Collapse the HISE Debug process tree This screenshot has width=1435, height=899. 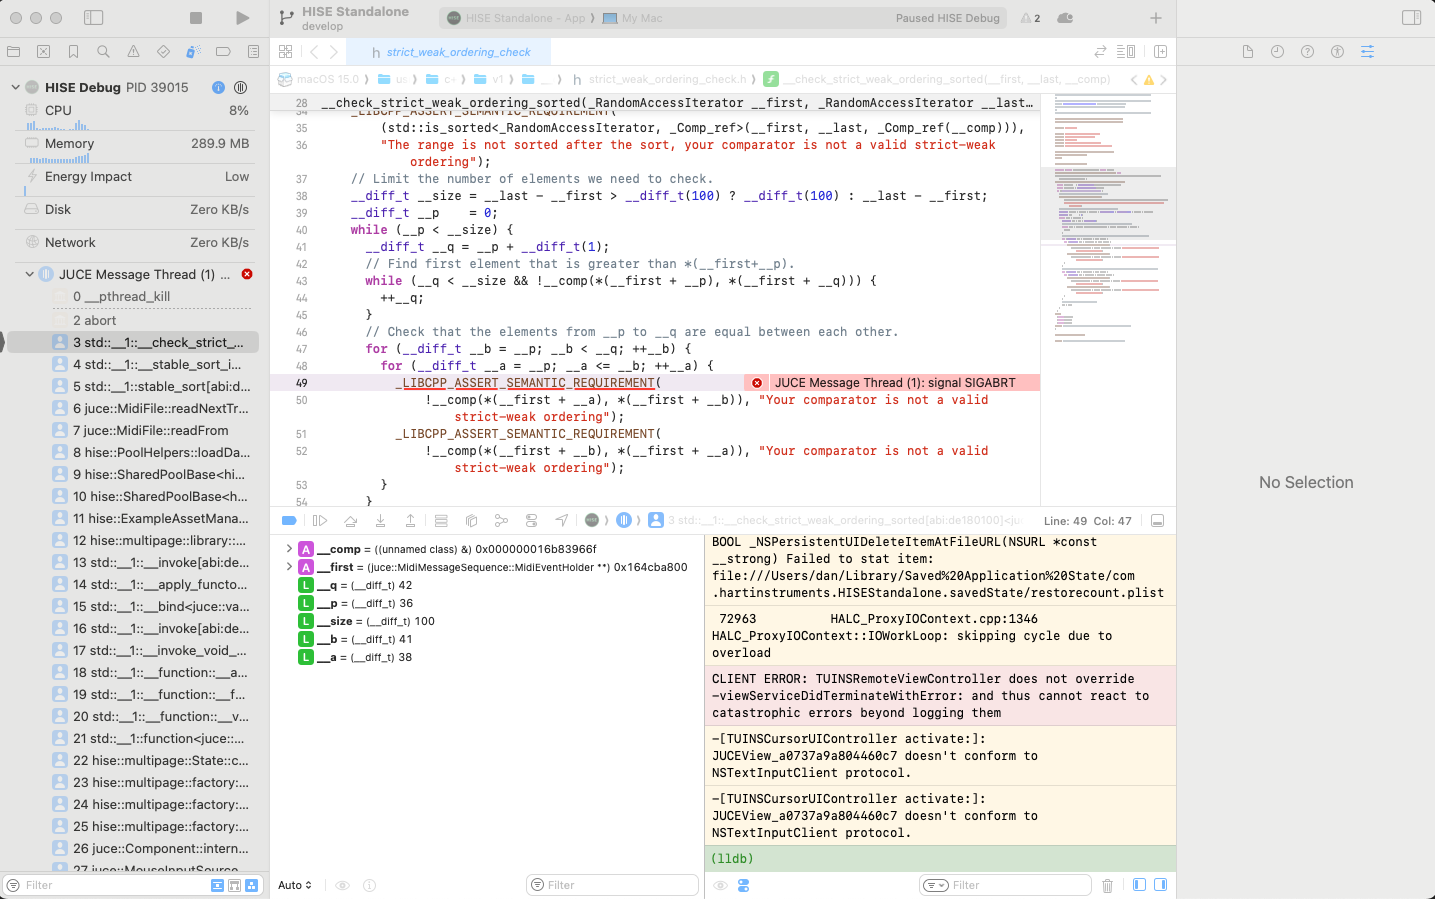[15, 87]
